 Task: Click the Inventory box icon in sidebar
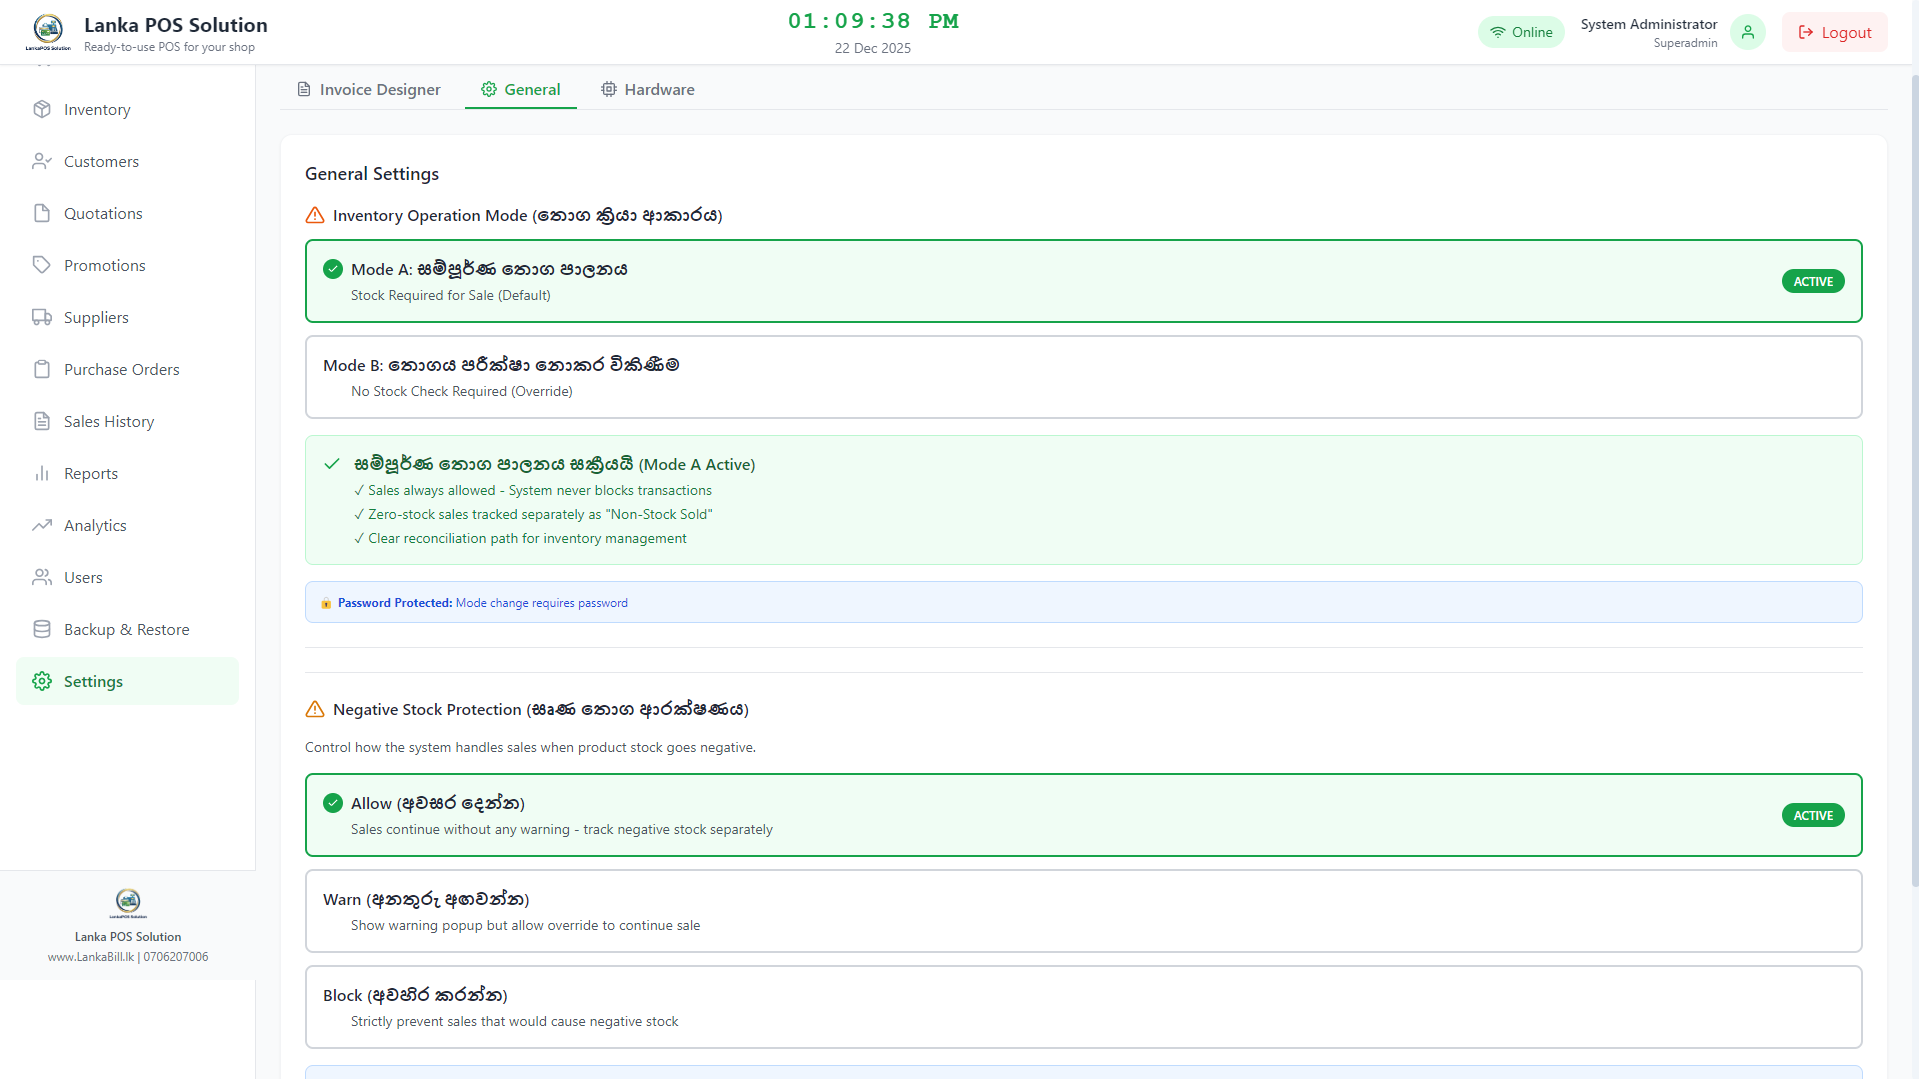pos(42,109)
